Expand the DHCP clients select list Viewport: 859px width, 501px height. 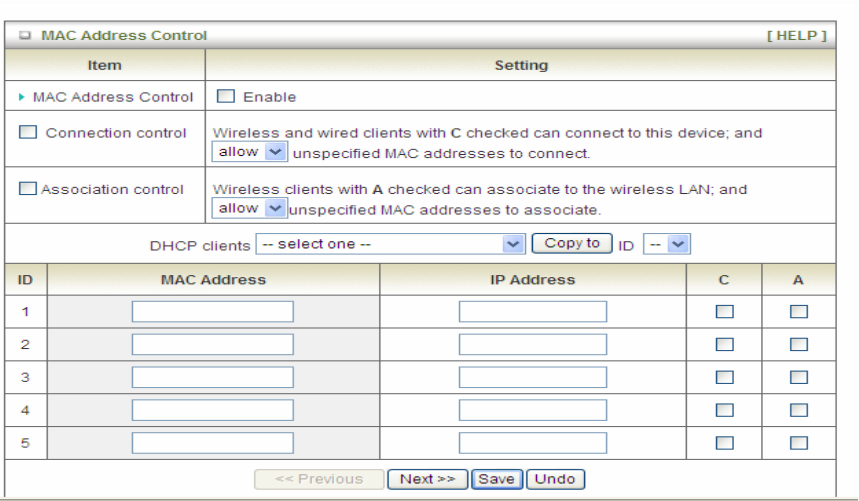(390, 244)
